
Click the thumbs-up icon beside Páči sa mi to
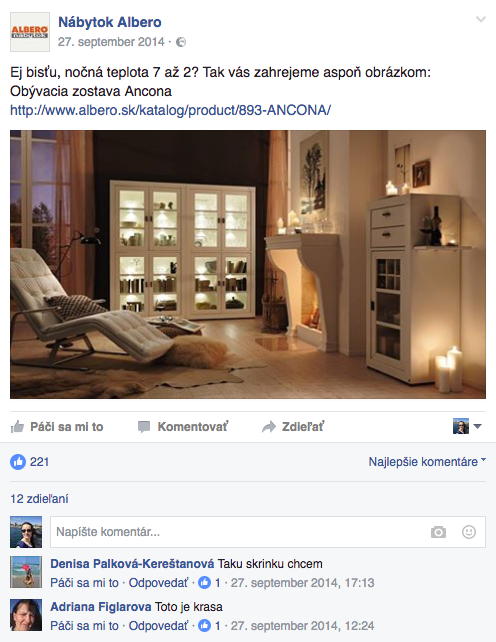click(17, 427)
